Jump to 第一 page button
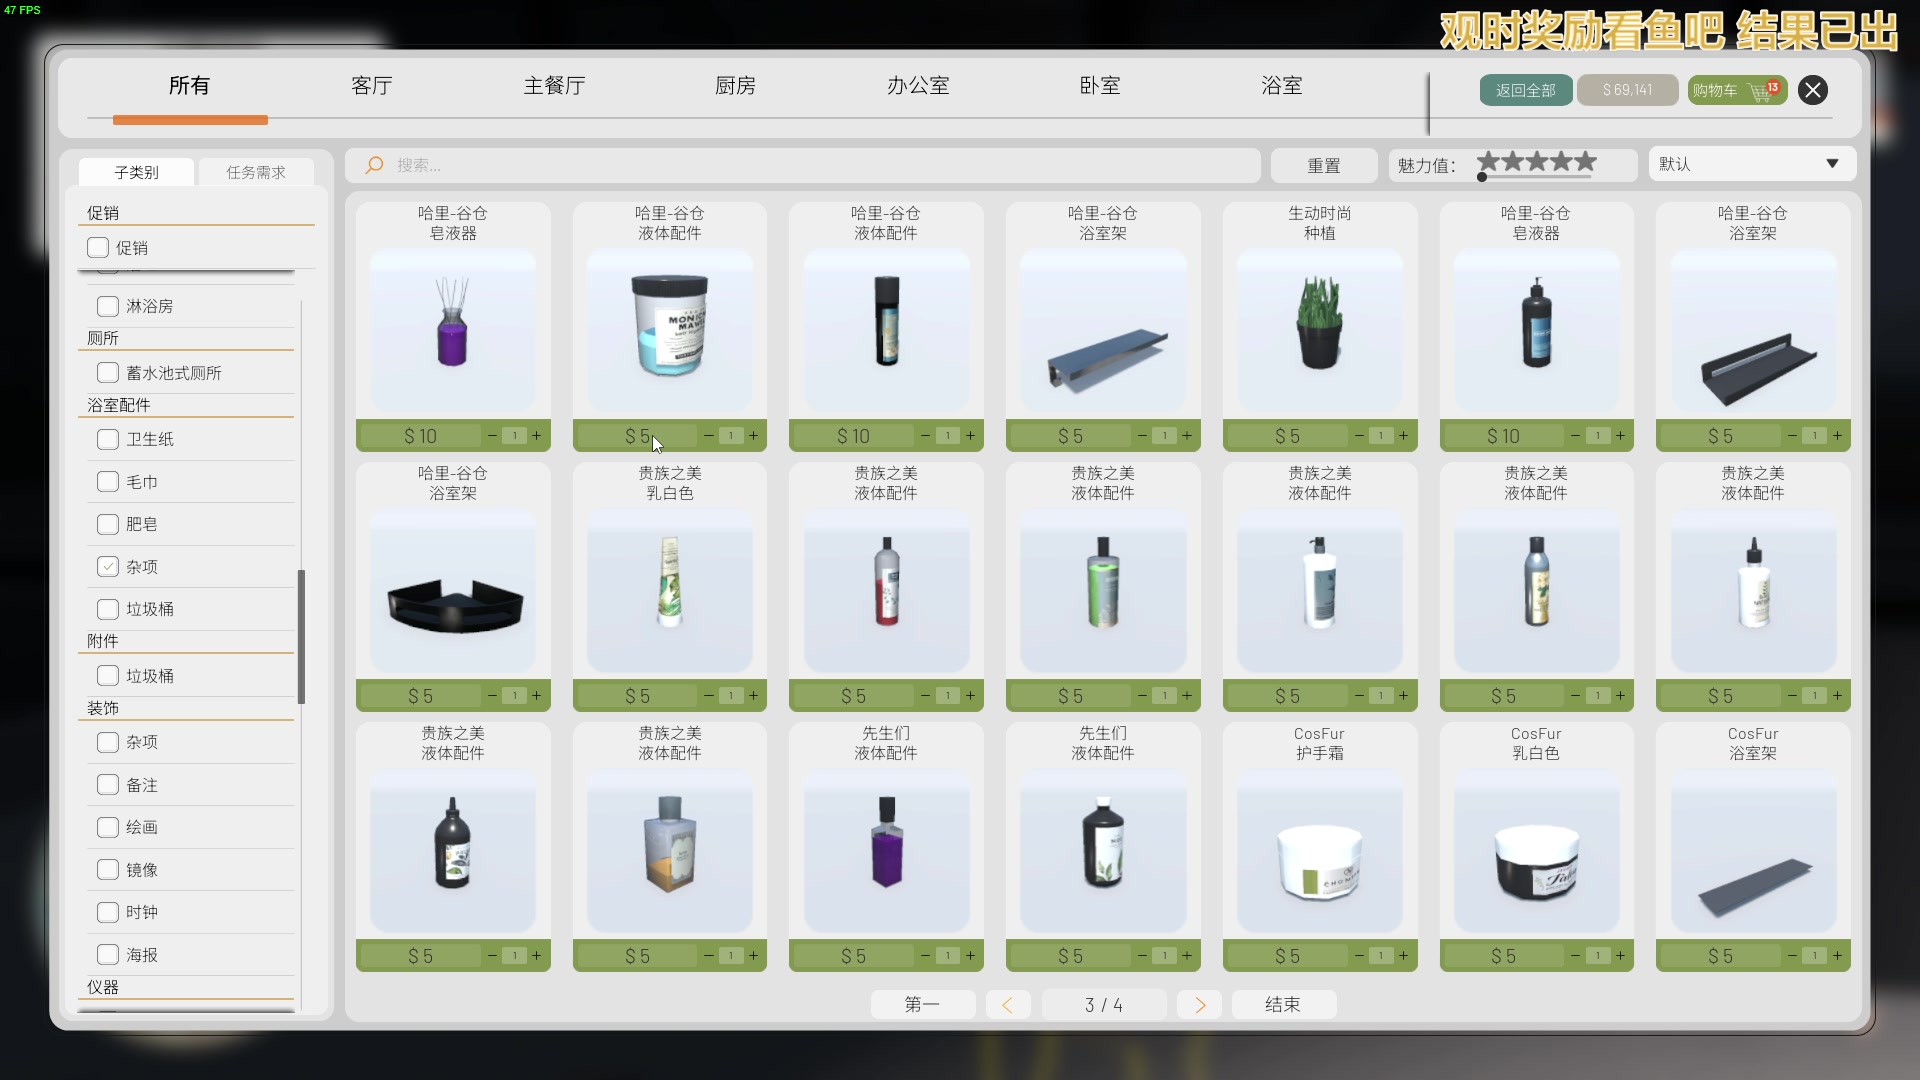Viewport: 1920px width, 1080px height. (922, 1005)
